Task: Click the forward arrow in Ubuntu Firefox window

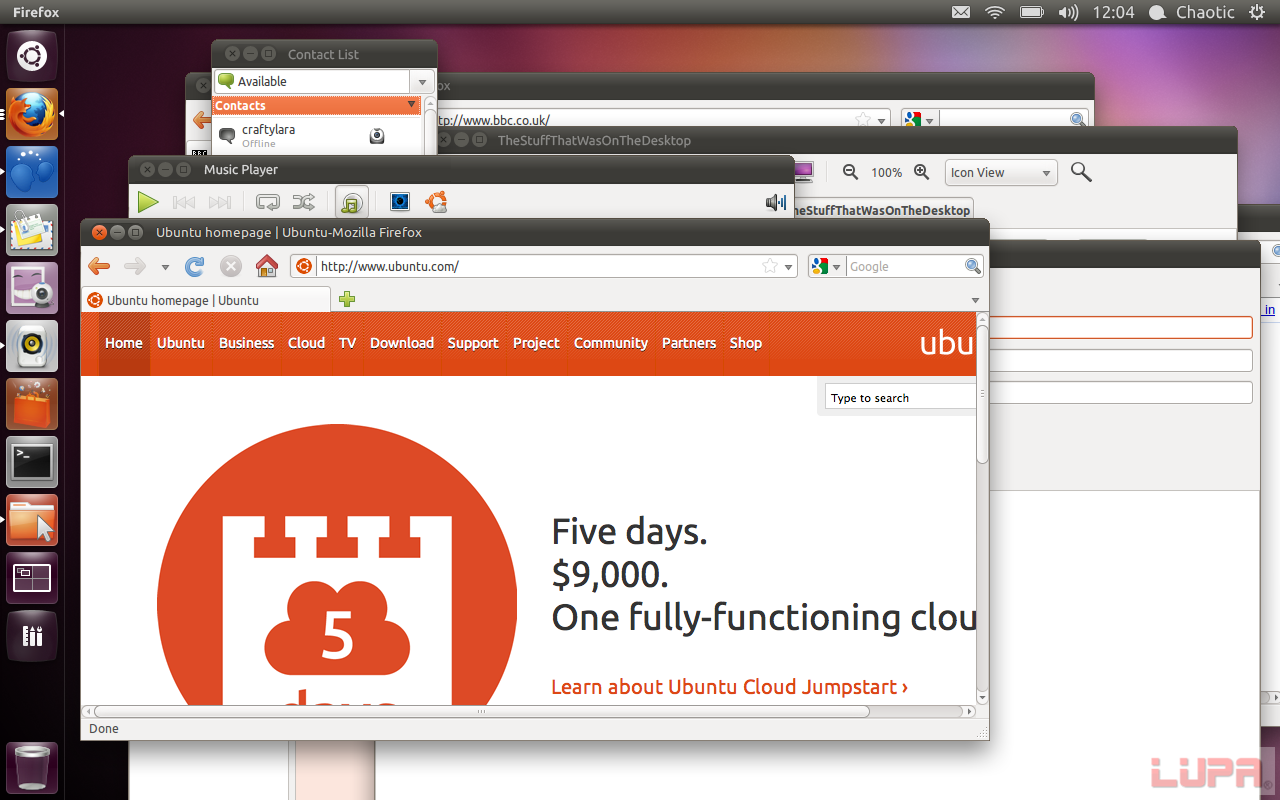Action: pyautogui.click(x=135, y=266)
